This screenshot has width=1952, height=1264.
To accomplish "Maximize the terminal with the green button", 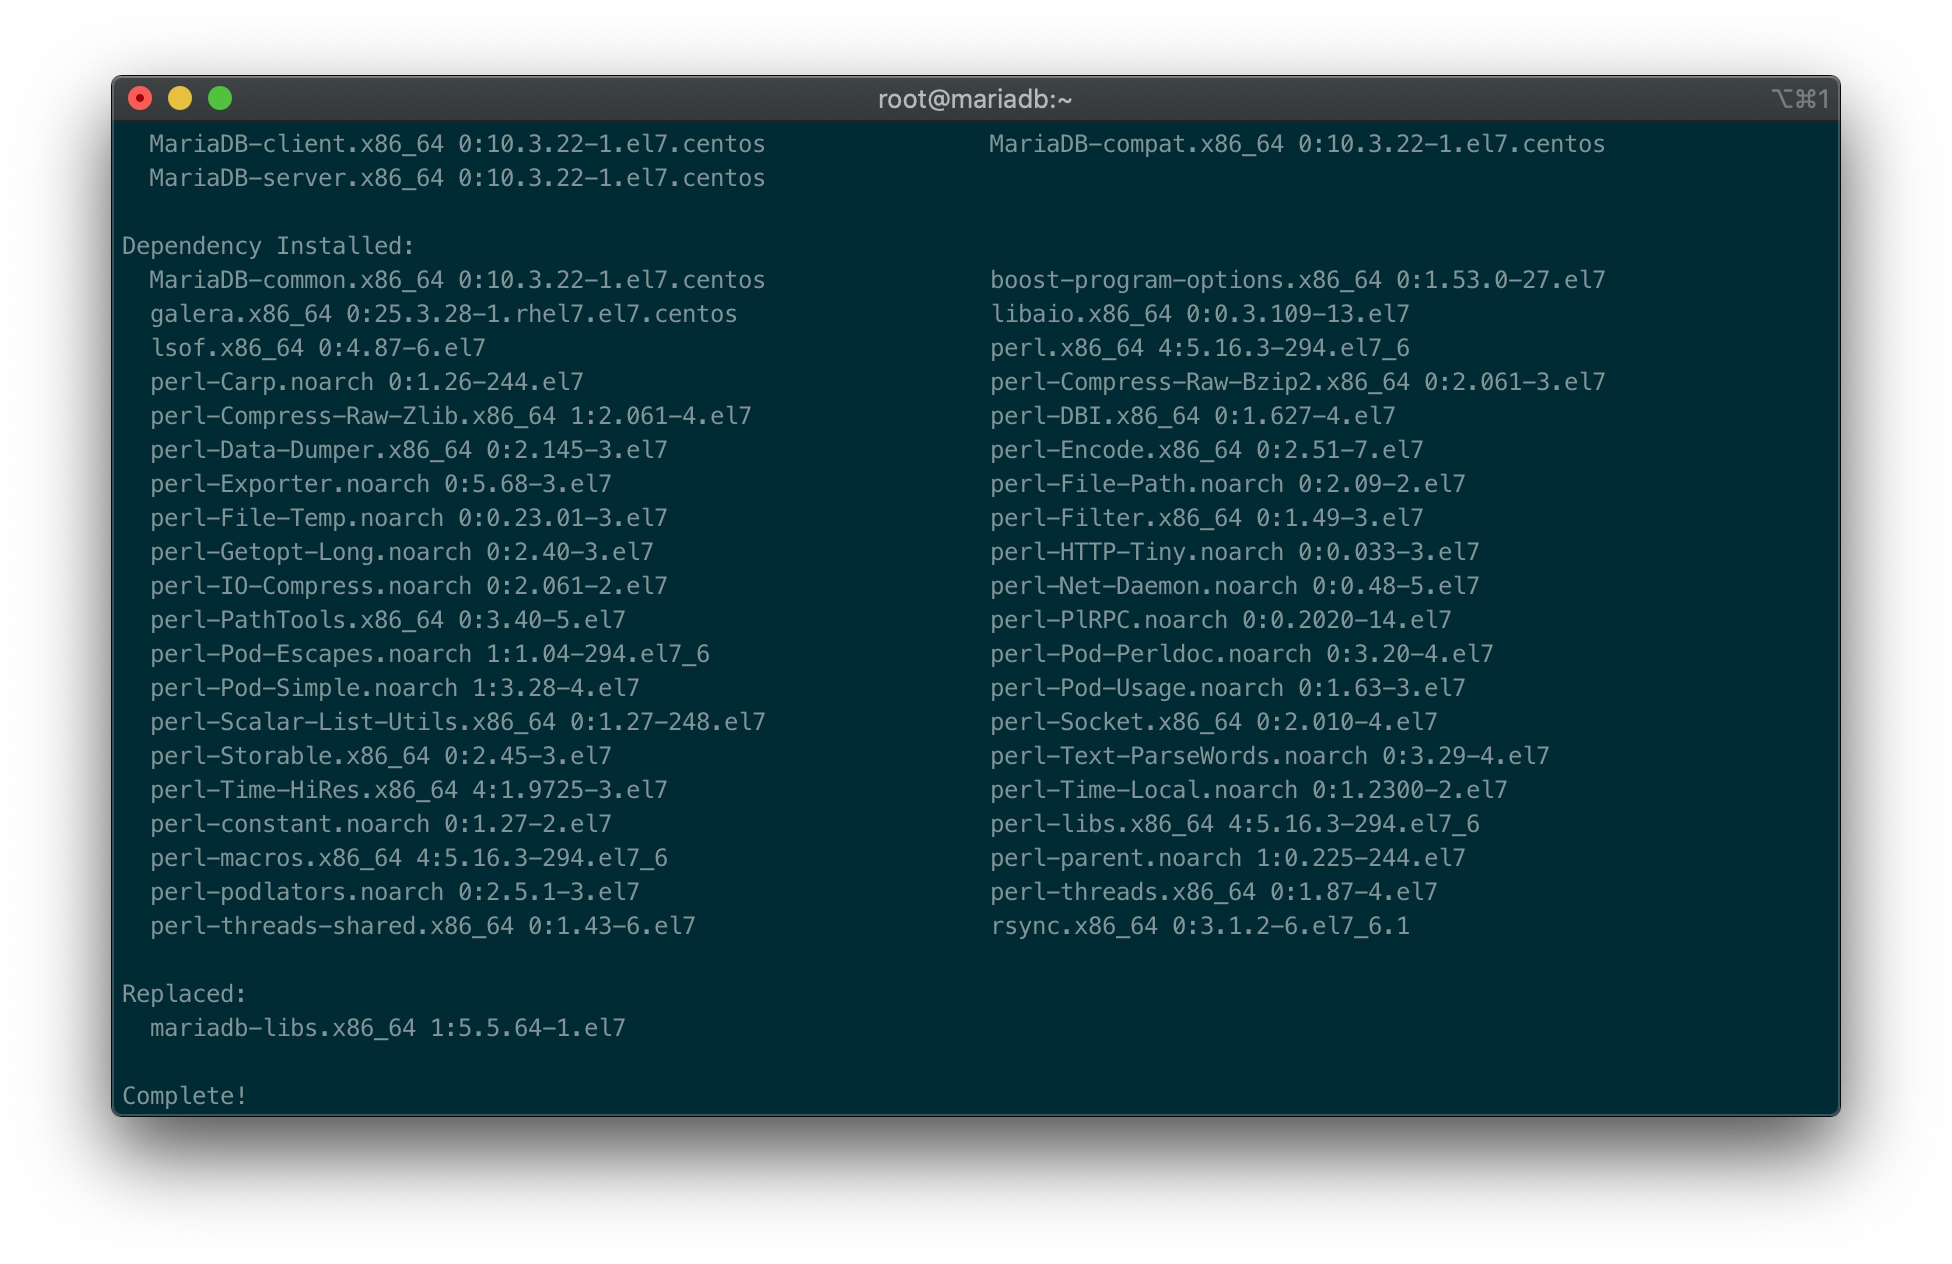I will (x=220, y=98).
